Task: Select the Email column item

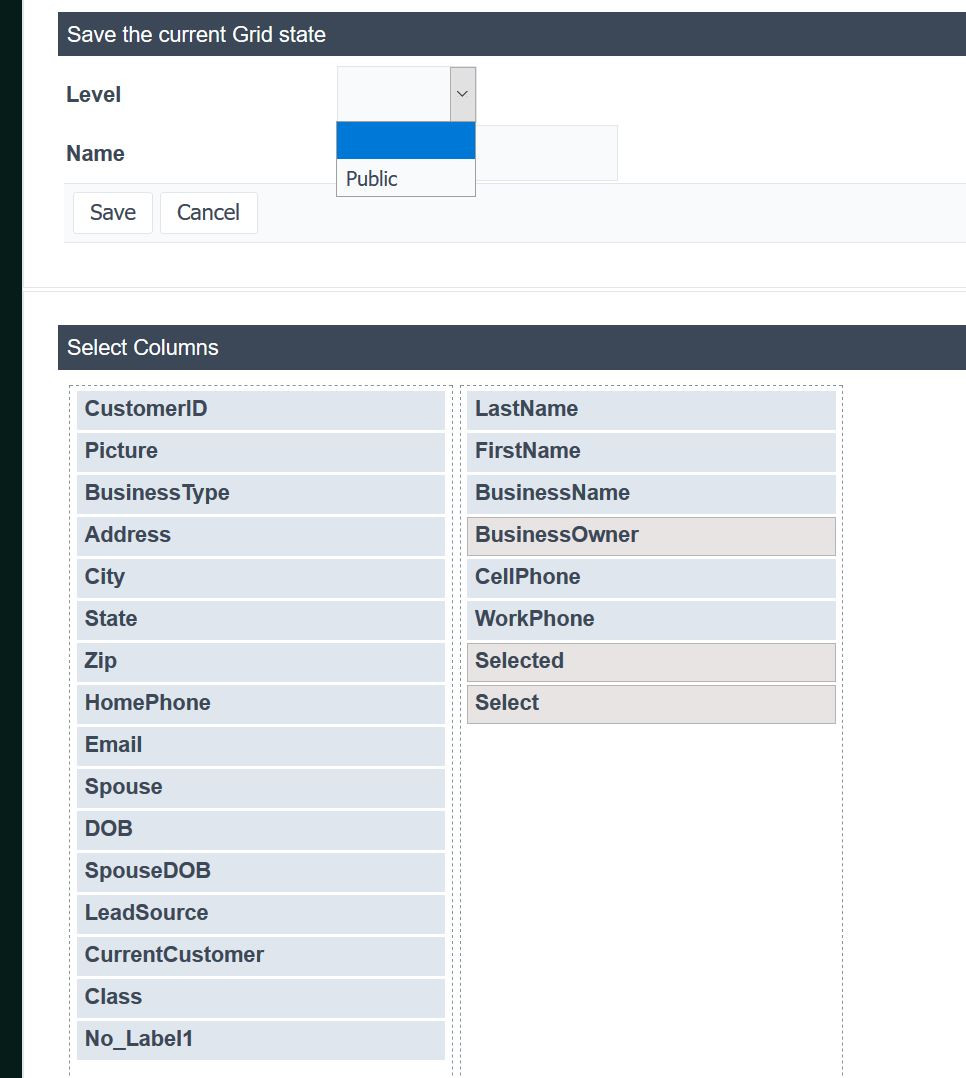Action: click(x=261, y=745)
